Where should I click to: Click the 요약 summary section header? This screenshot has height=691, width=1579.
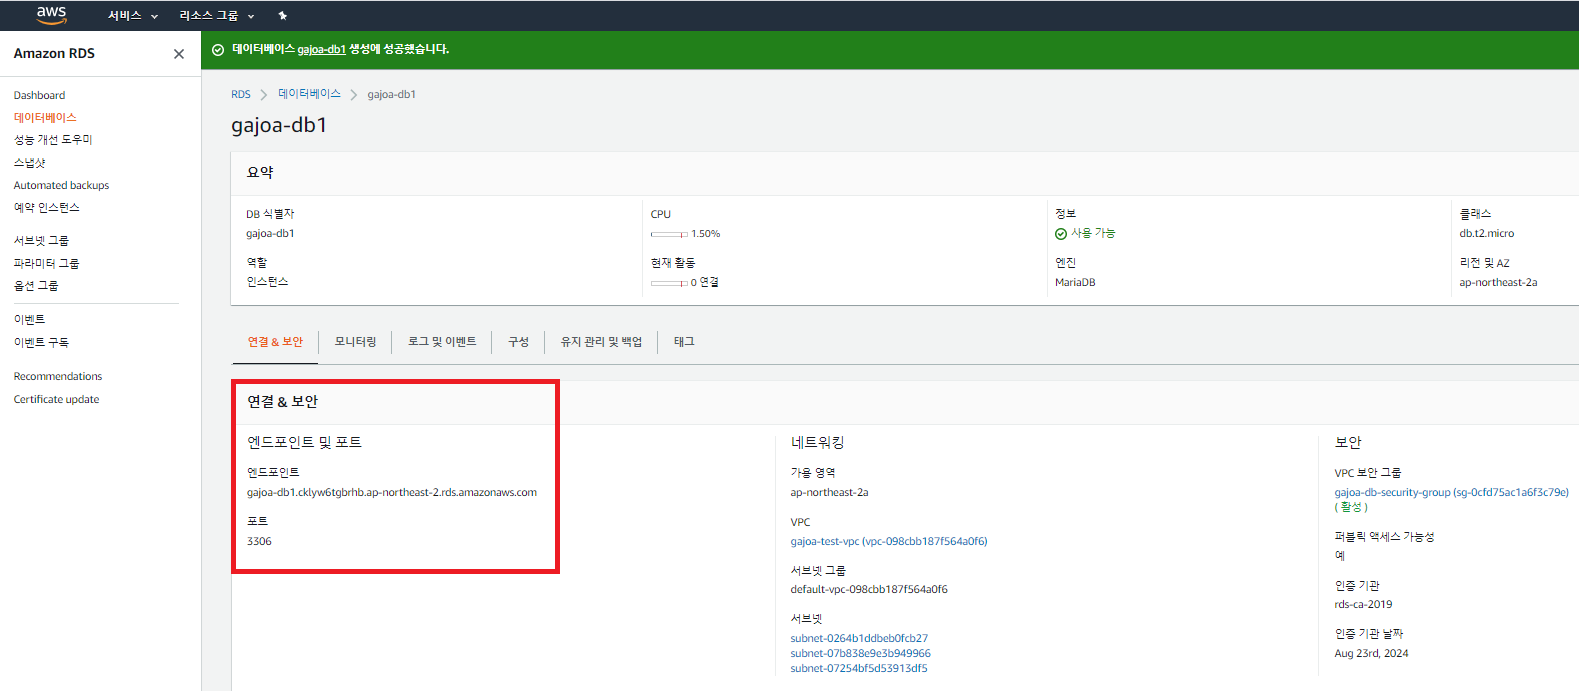(260, 172)
